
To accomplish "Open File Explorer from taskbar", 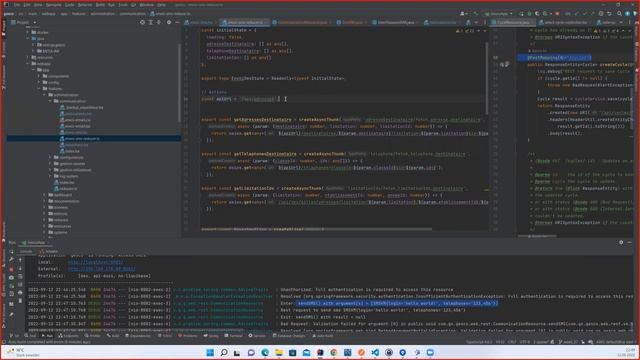I will (279, 353).
